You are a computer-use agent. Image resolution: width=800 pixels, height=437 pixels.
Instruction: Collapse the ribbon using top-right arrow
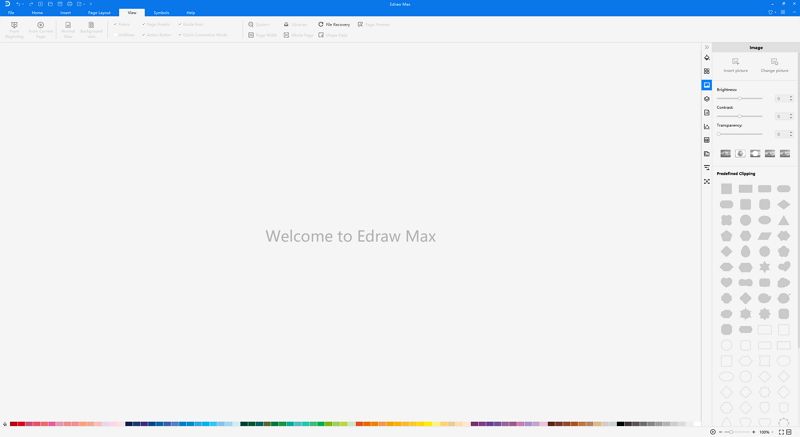point(794,12)
